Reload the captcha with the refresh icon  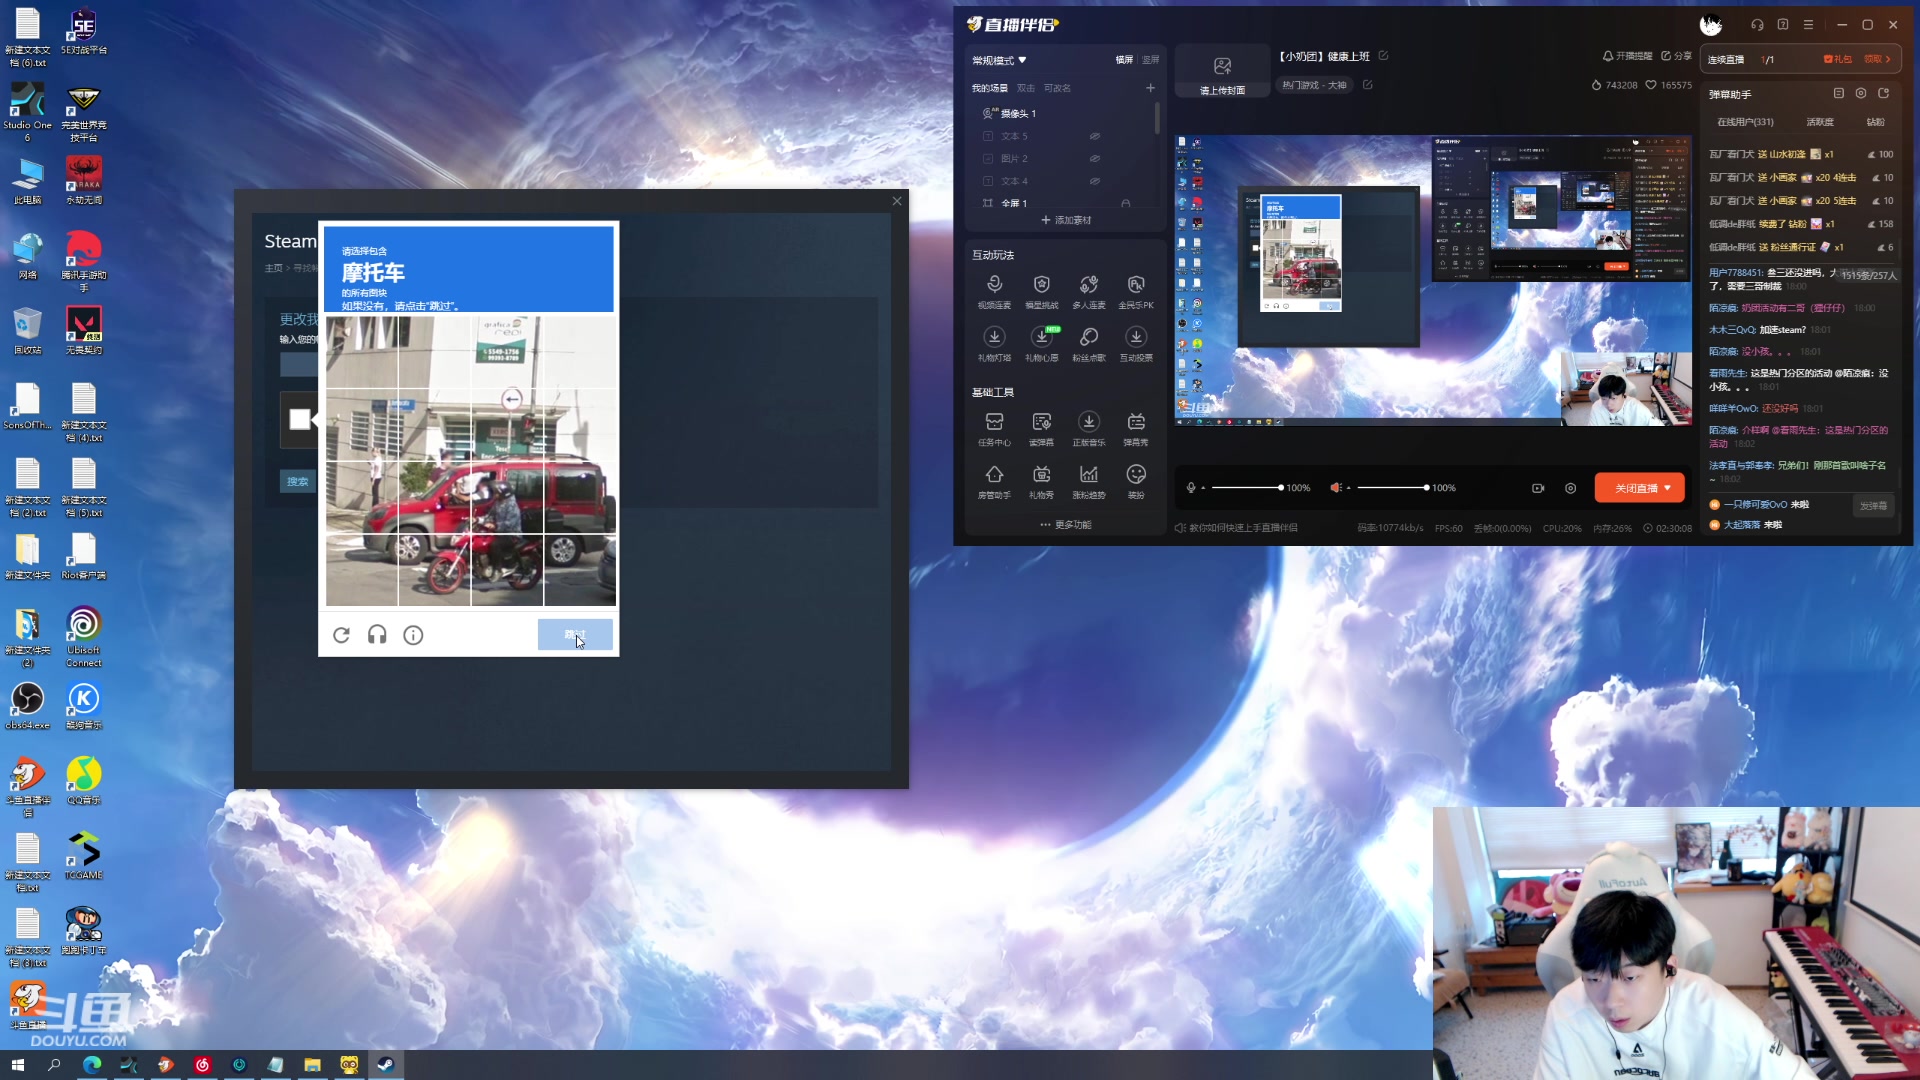pos(341,635)
